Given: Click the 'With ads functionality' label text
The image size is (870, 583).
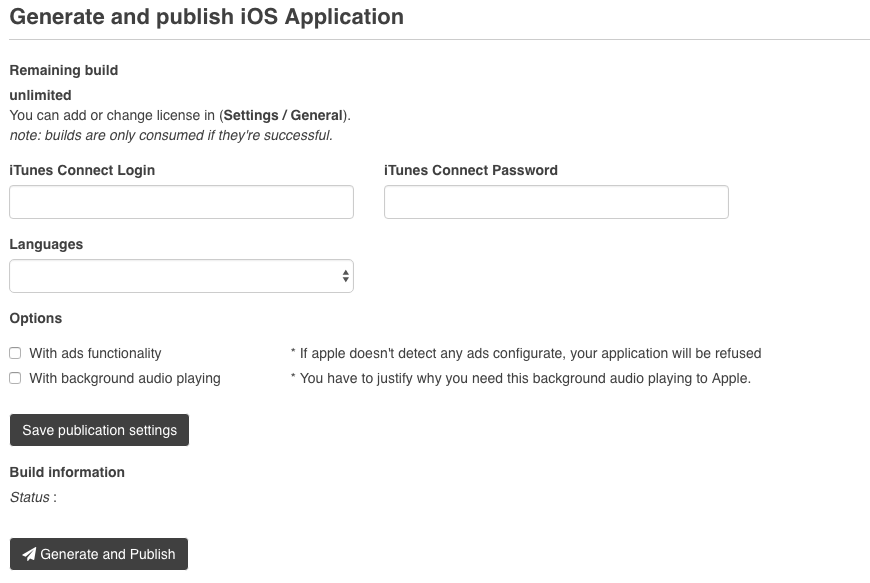Looking at the screenshot, I should 95,353.
